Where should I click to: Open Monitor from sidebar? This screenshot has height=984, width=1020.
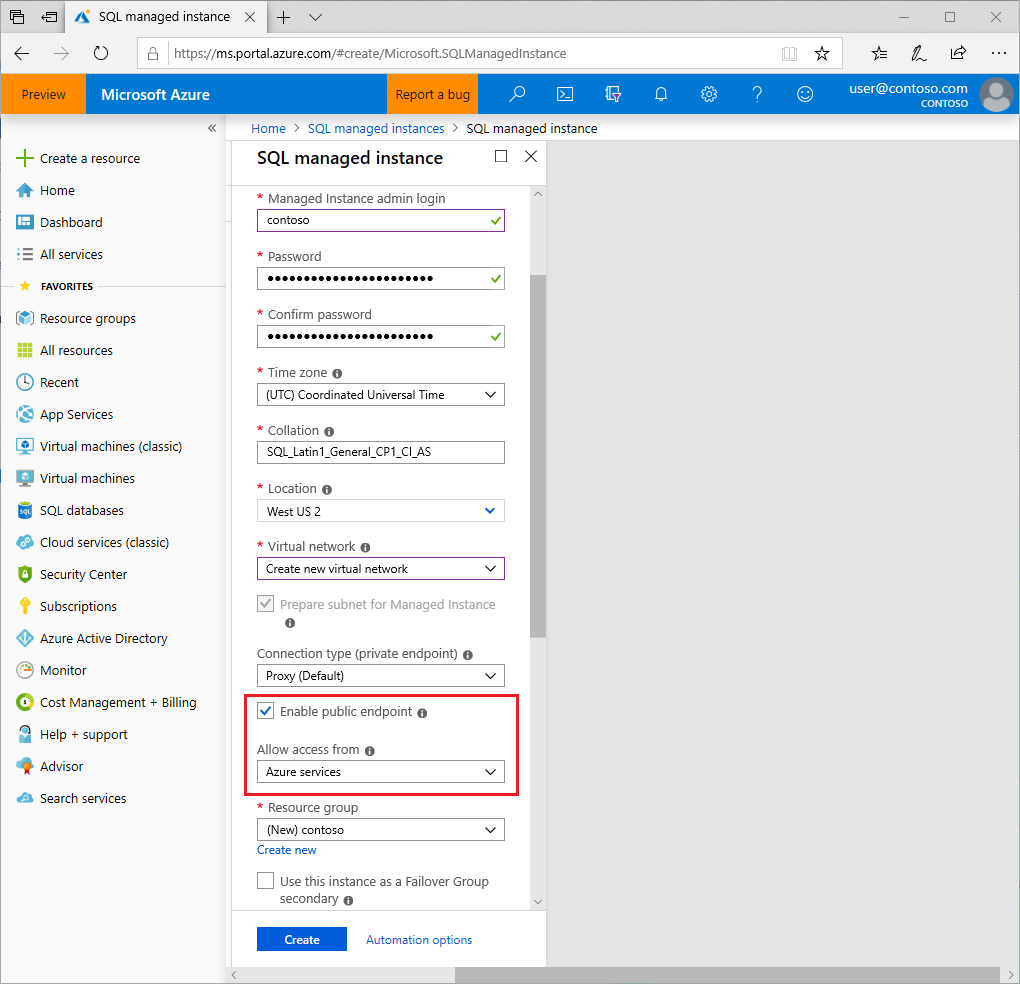(x=51, y=671)
